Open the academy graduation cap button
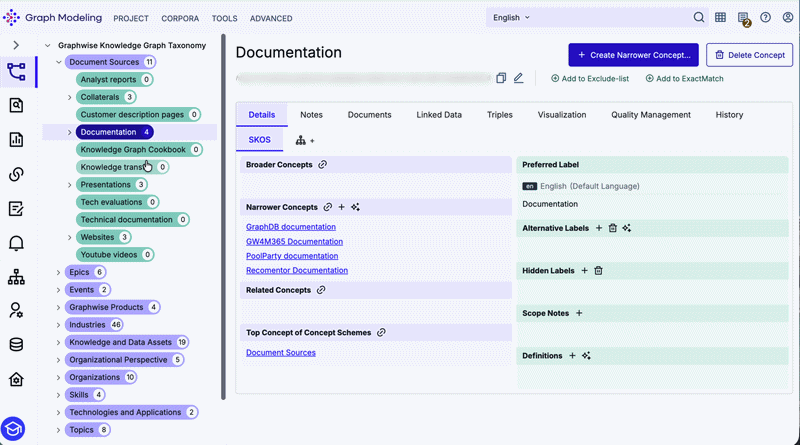This screenshot has height=445, width=800. point(13,429)
